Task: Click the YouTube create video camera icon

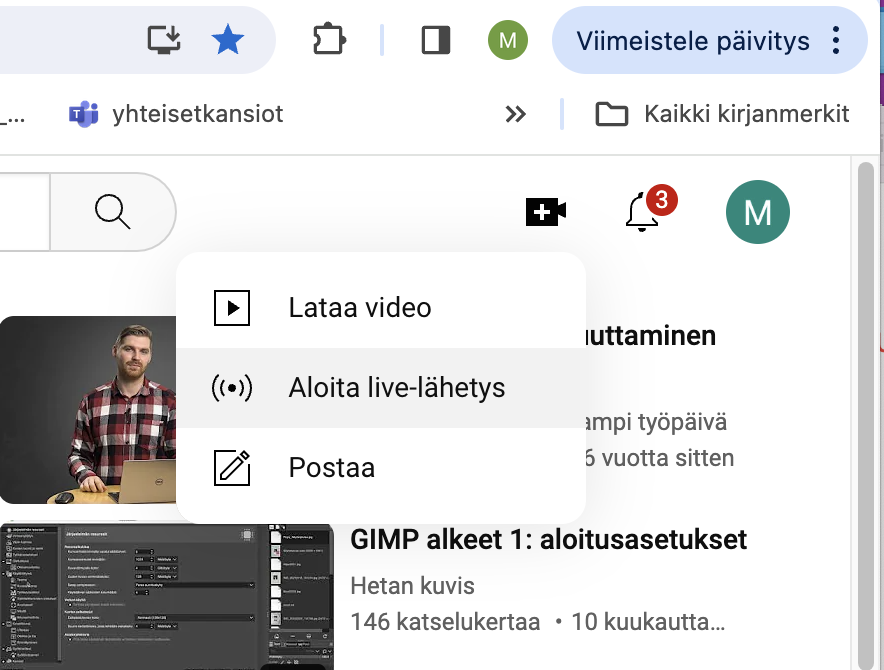Action: (545, 211)
